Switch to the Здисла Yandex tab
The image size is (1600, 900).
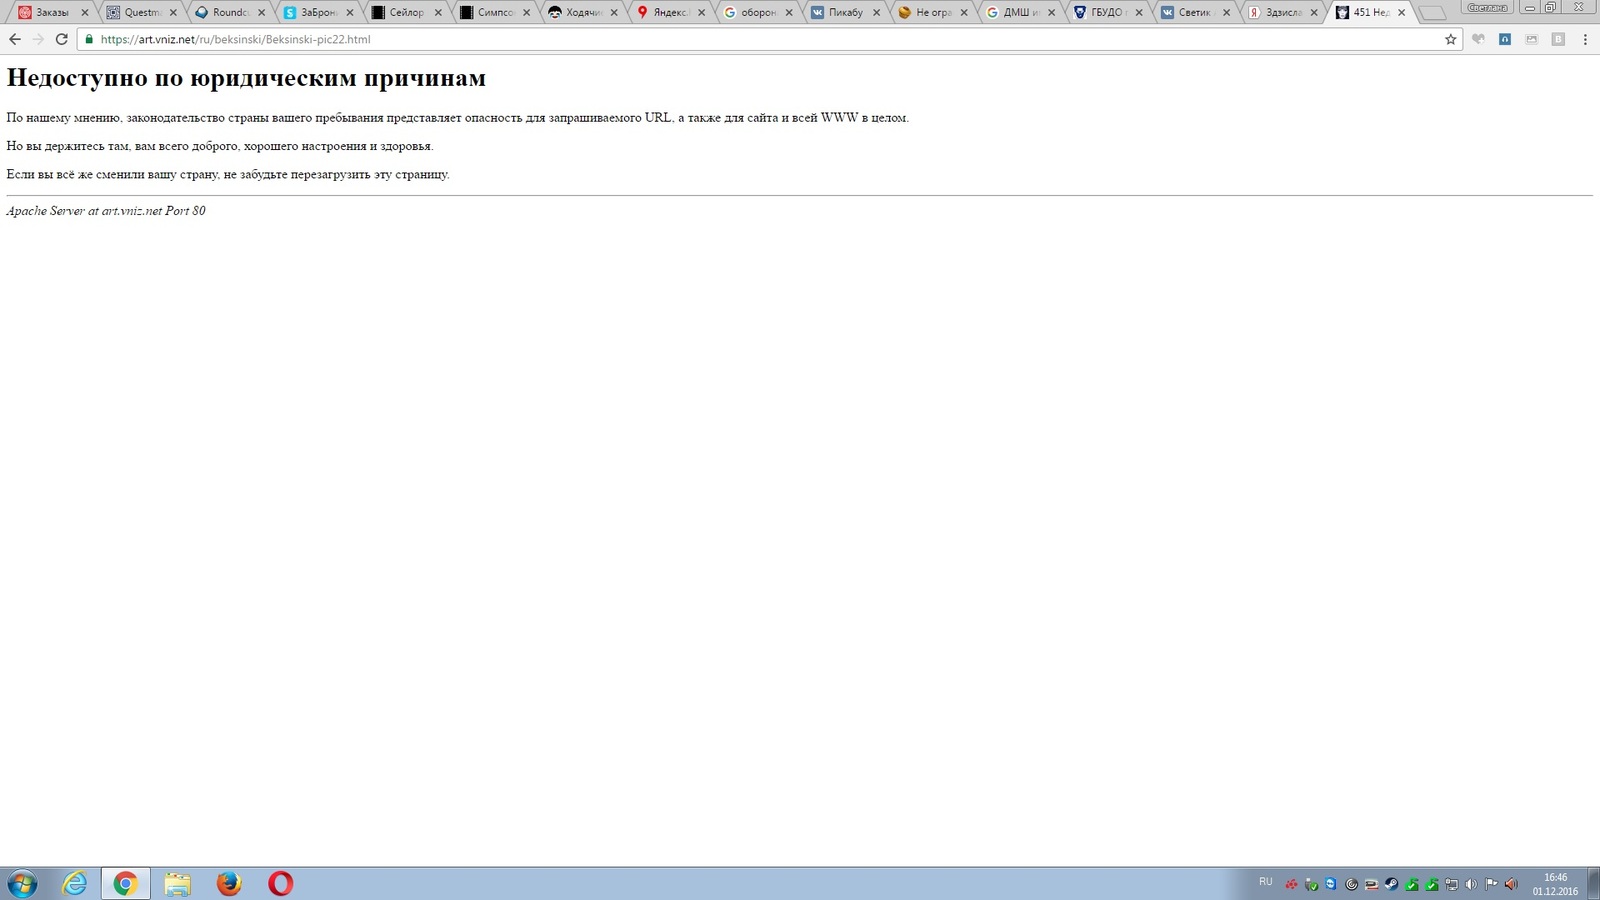[x=1283, y=12]
